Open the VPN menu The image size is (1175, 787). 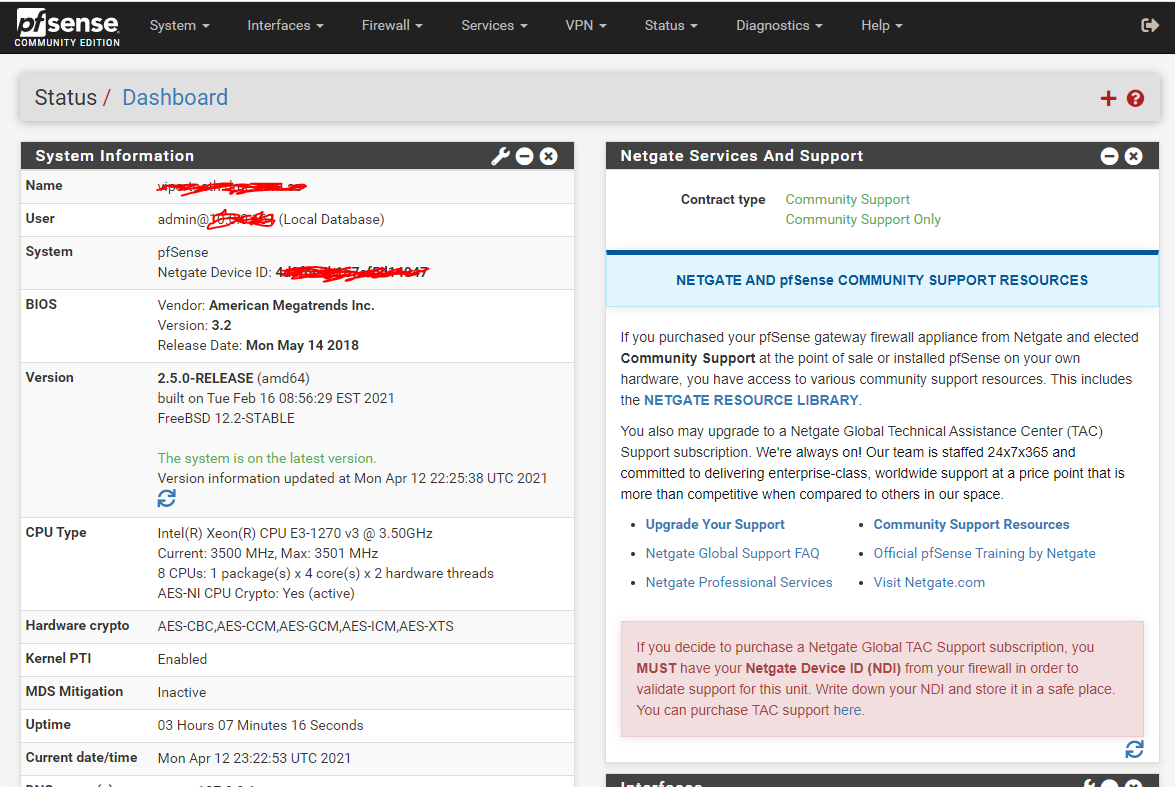click(x=586, y=25)
